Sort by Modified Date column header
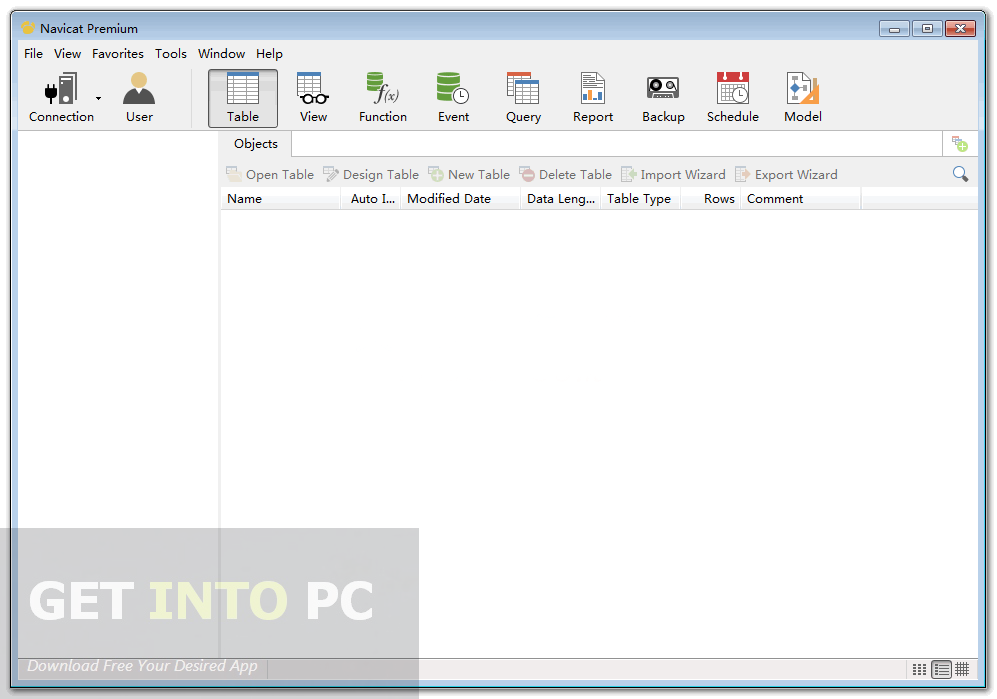Viewport: 997px width, 699px height. (460, 198)
